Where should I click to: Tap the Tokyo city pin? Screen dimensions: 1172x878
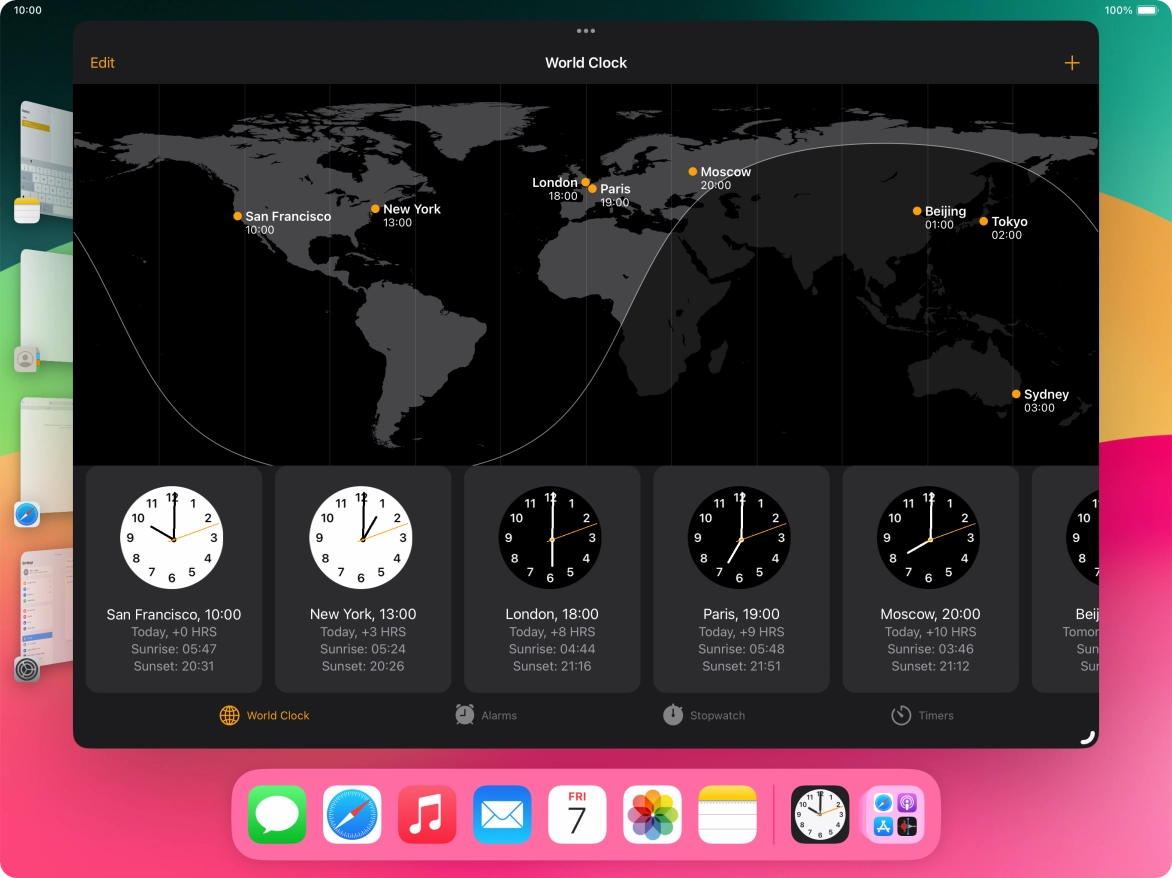[x=984, y=221]
